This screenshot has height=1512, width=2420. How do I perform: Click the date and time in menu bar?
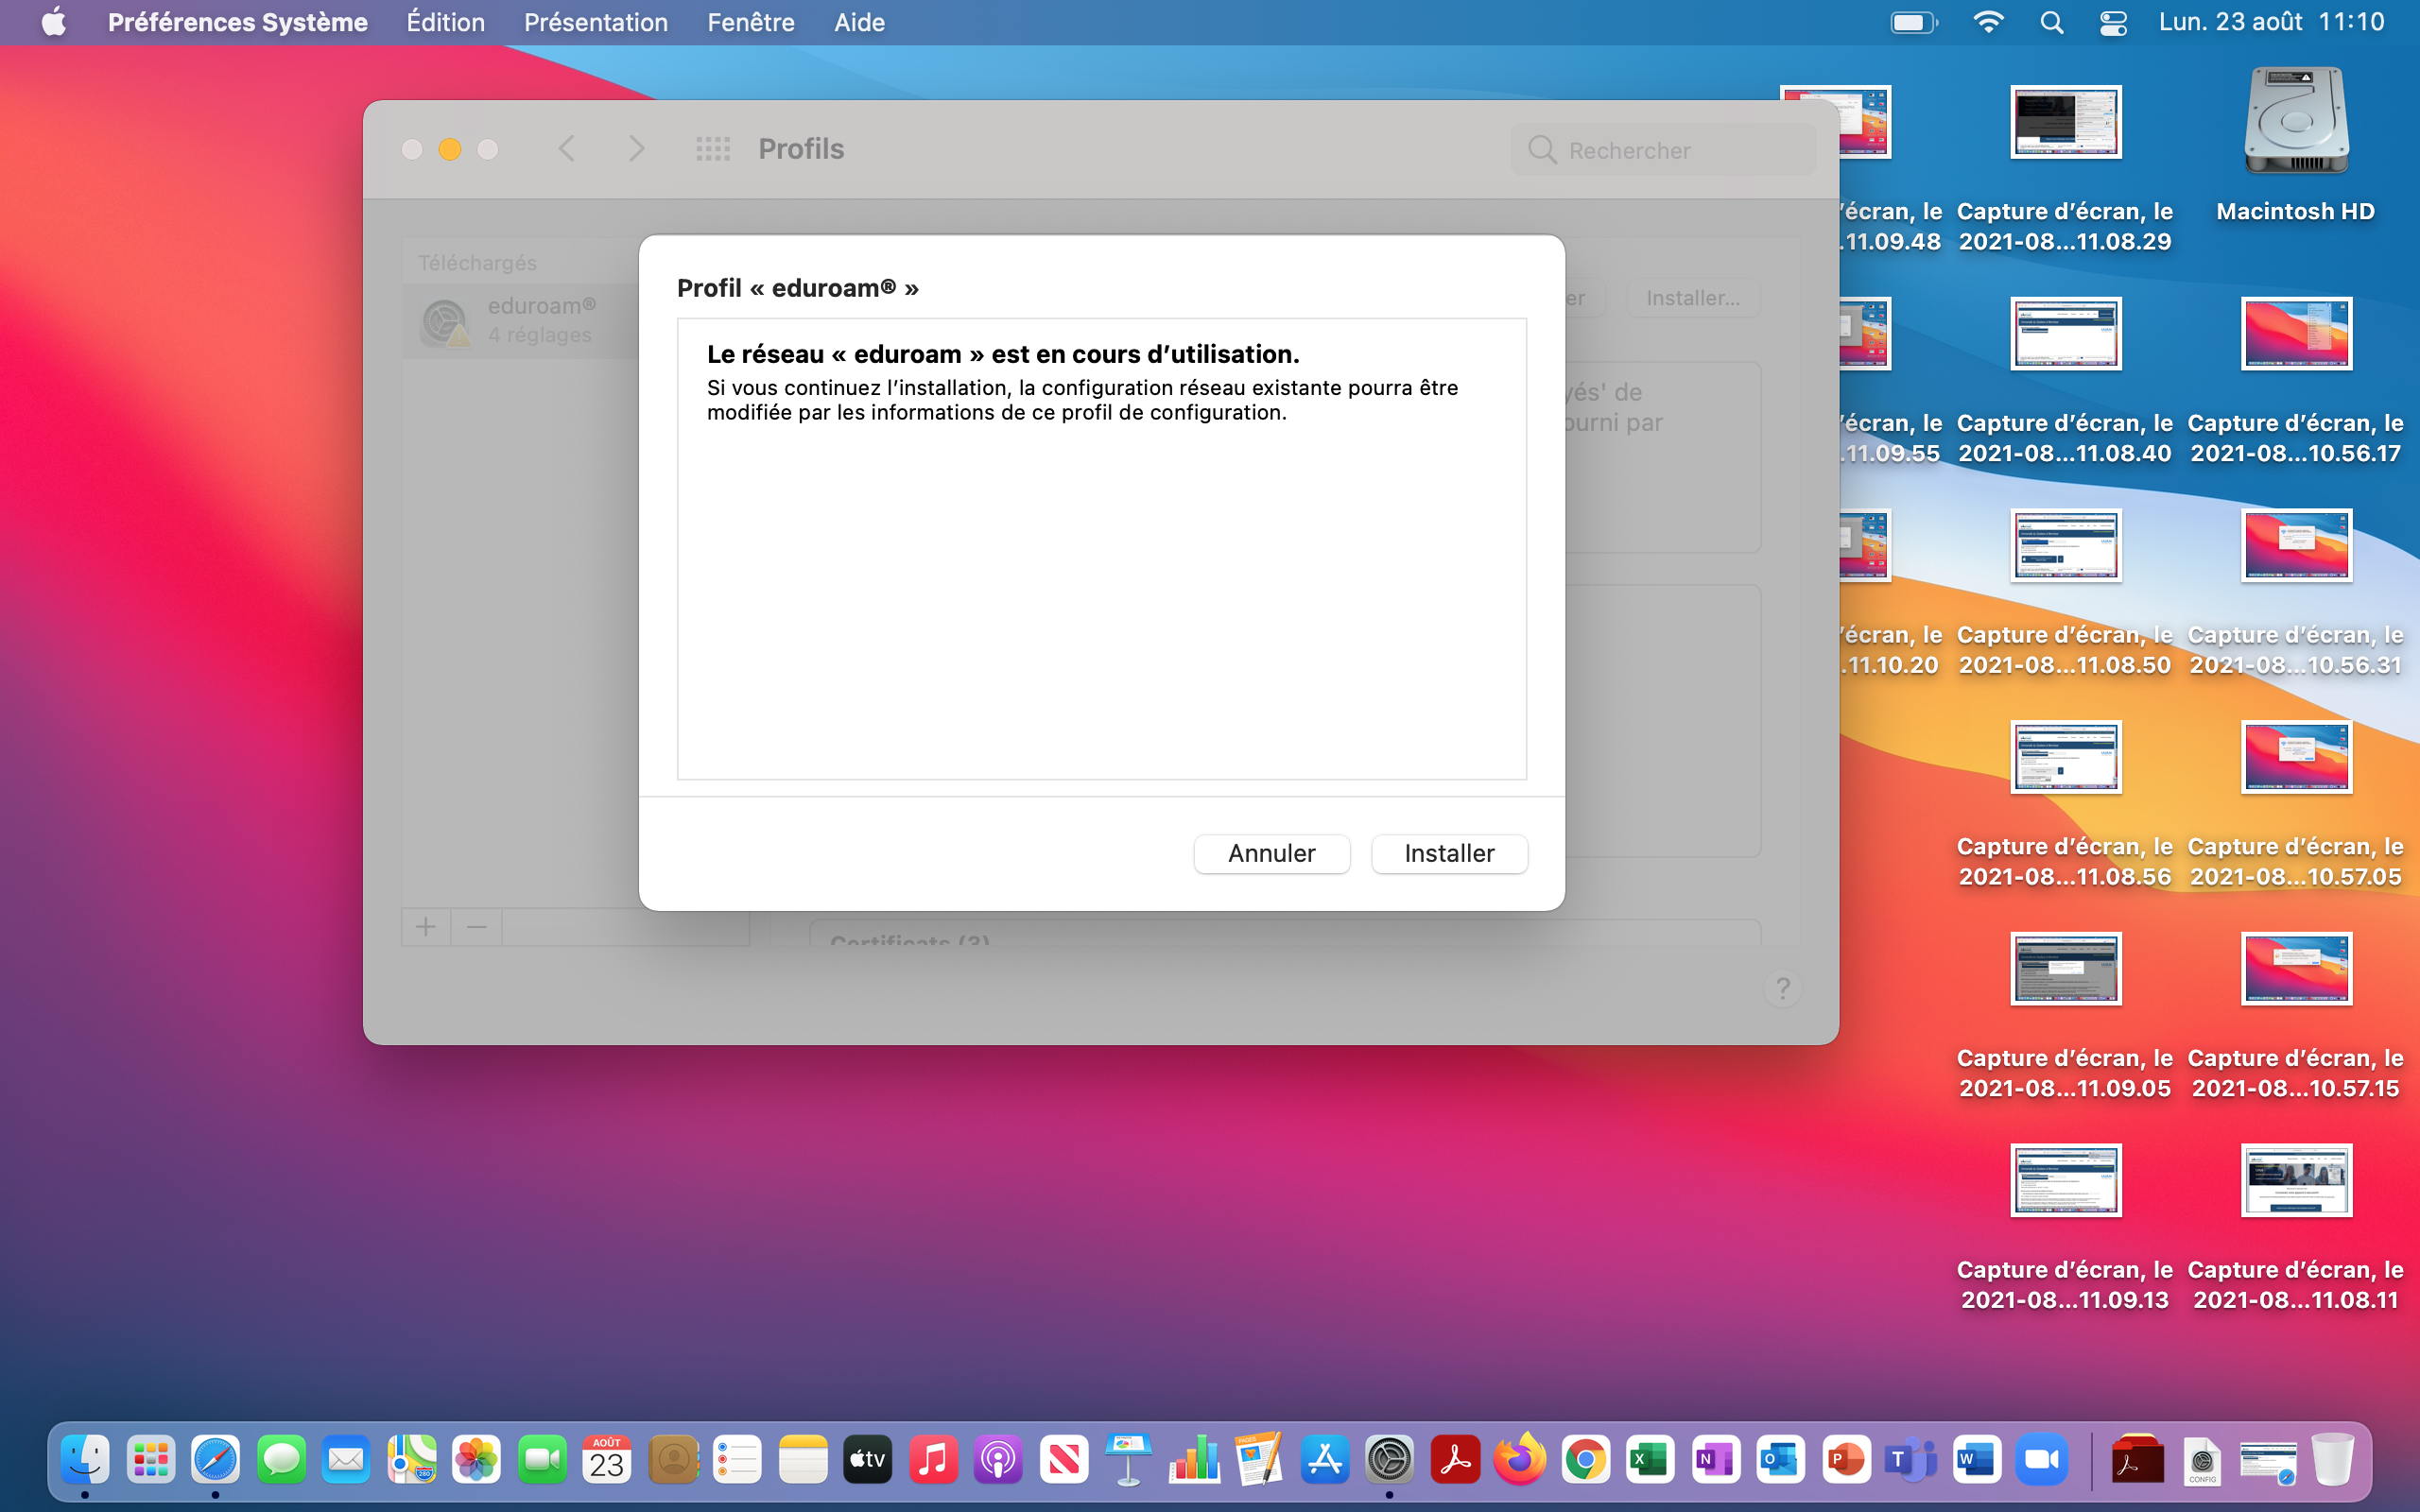(2271, 22)
